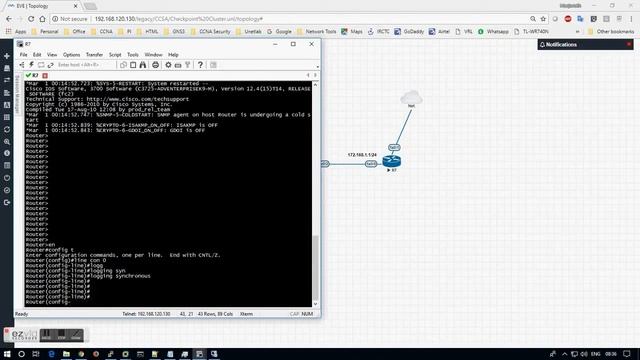This screenshot has width=640, height=360.
Task: Close the Notifications panel
Action: point(629,44)
